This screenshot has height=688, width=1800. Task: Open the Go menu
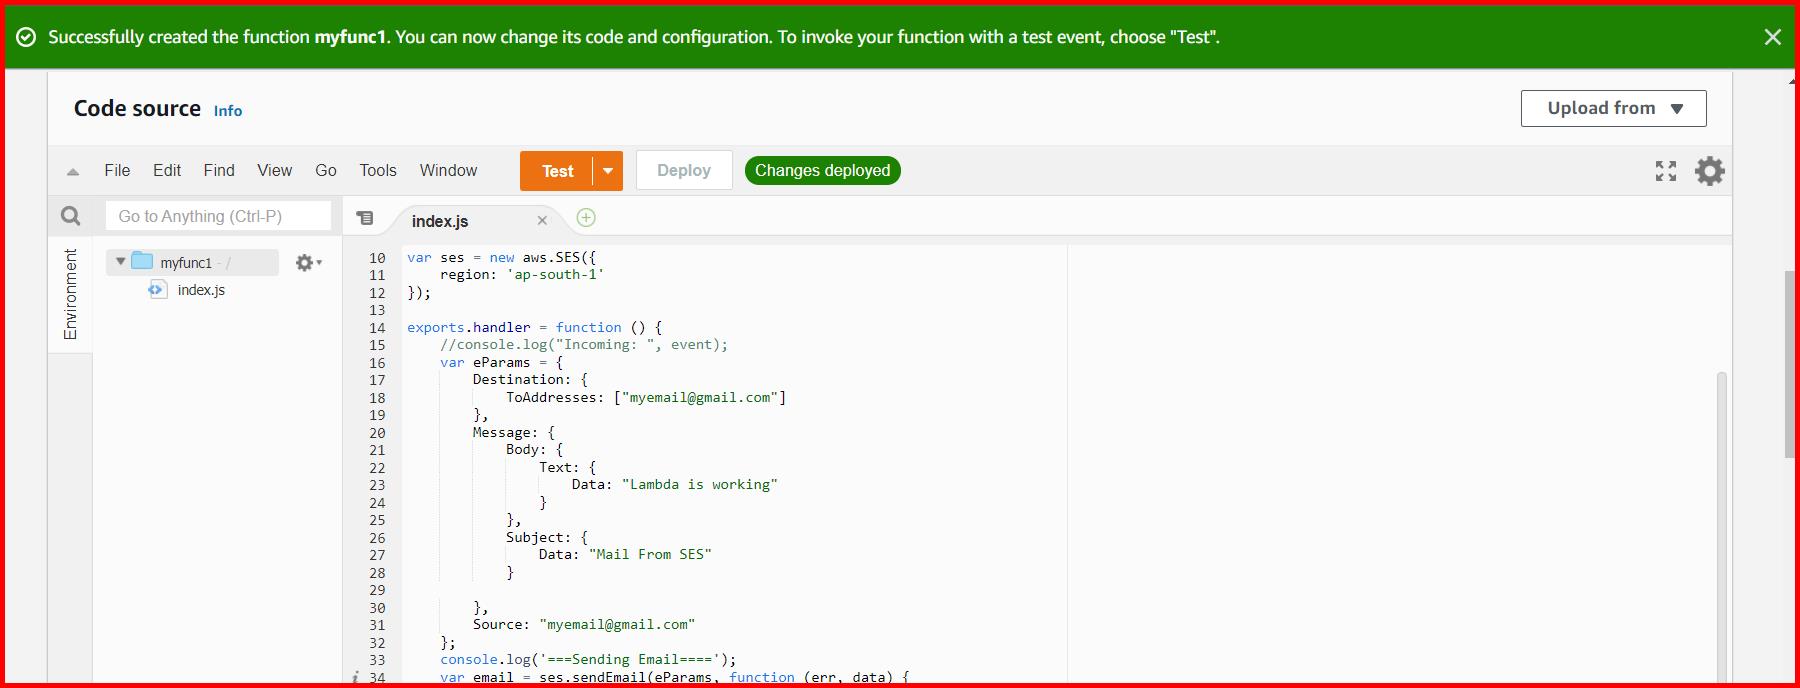pos(326,170)
